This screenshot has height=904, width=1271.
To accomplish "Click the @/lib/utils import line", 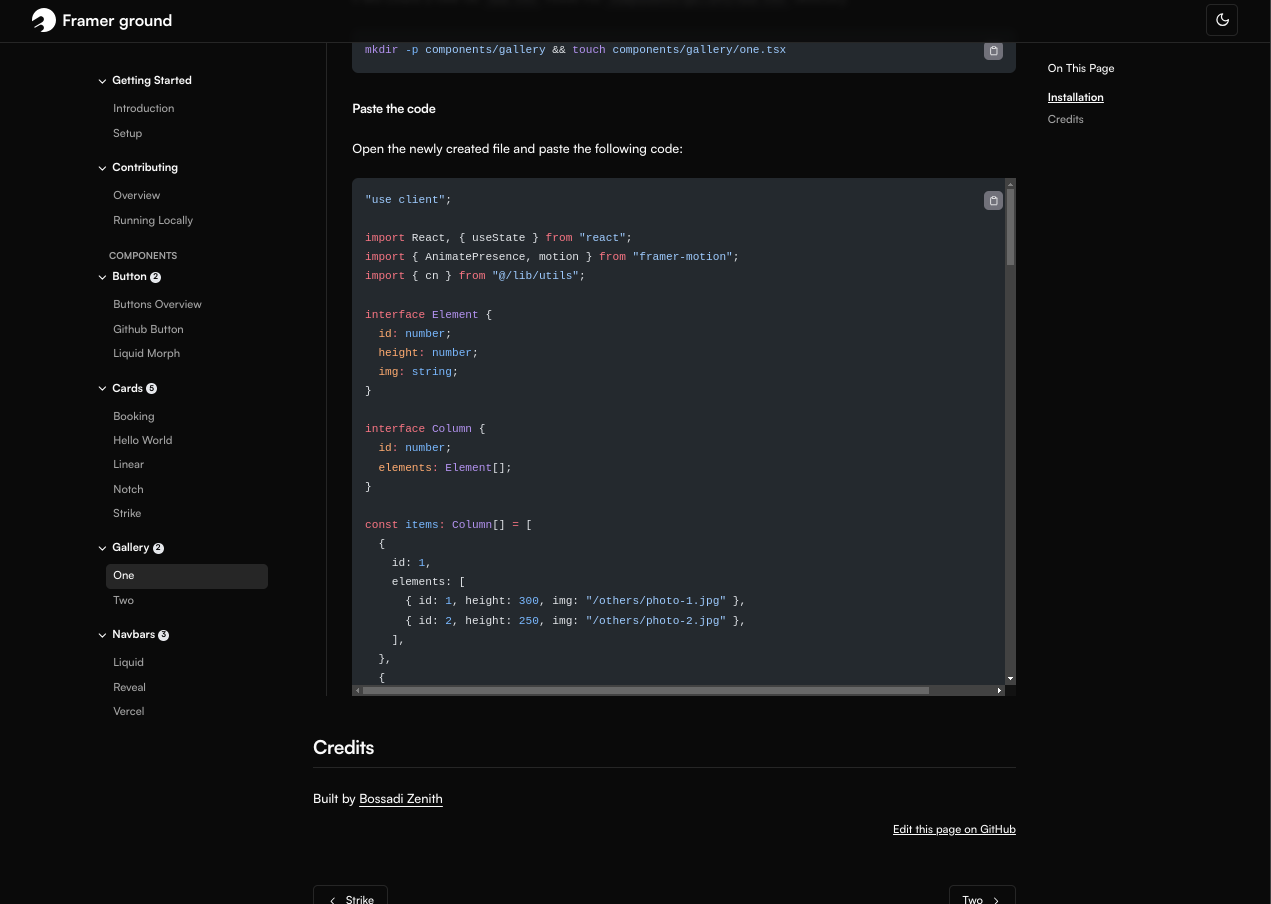I will (x=475, y=276).
